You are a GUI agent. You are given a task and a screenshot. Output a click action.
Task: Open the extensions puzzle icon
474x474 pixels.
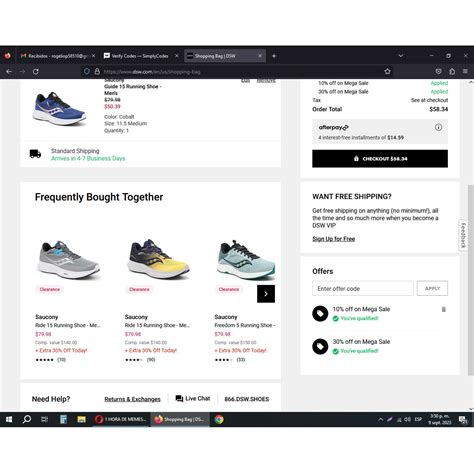452,71
